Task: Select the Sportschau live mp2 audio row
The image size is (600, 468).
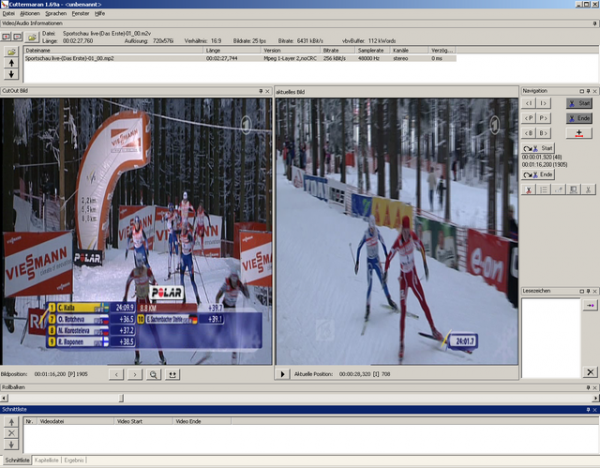Action: click(x=100, y=58)
